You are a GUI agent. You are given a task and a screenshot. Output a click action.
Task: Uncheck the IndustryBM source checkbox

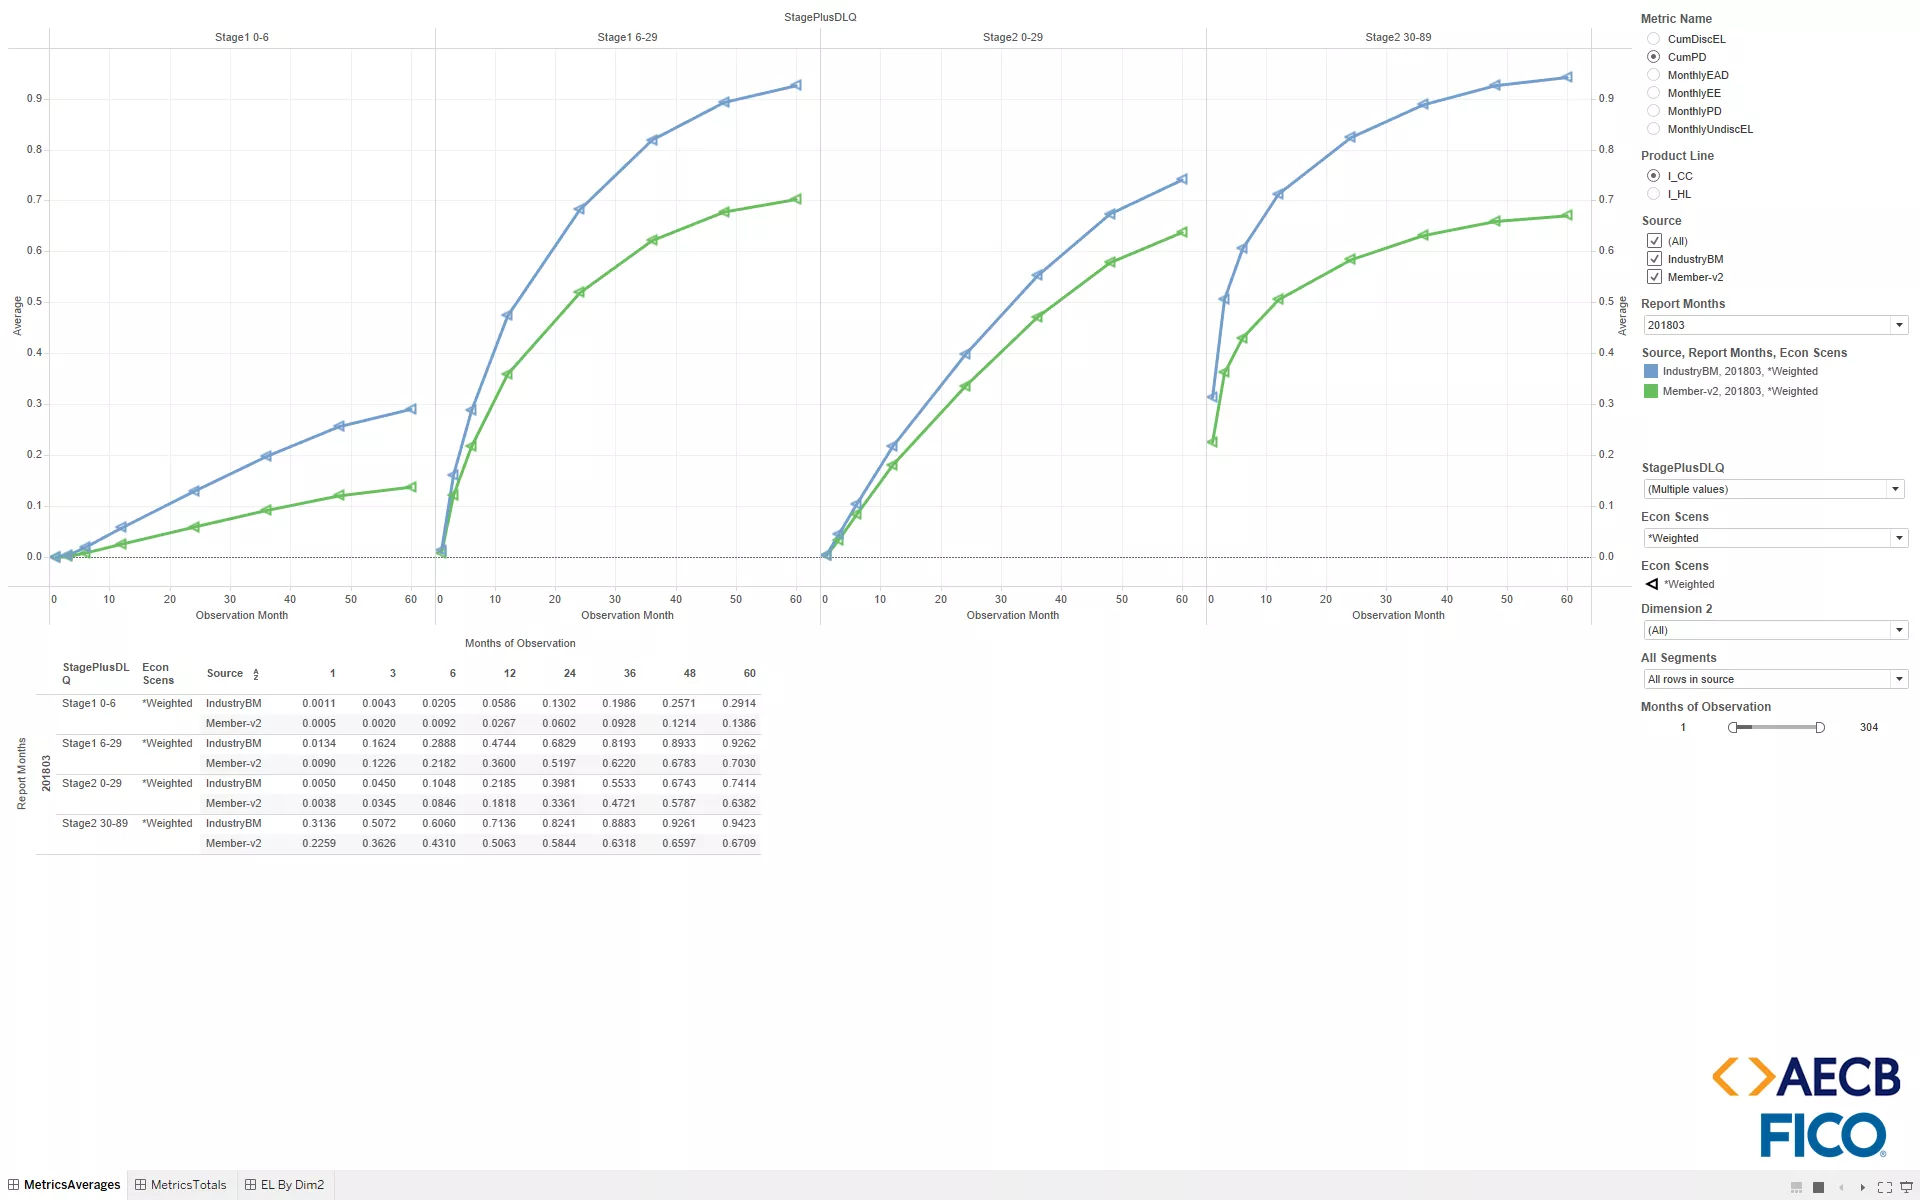pyautogui.click(x=1655, y=258)
